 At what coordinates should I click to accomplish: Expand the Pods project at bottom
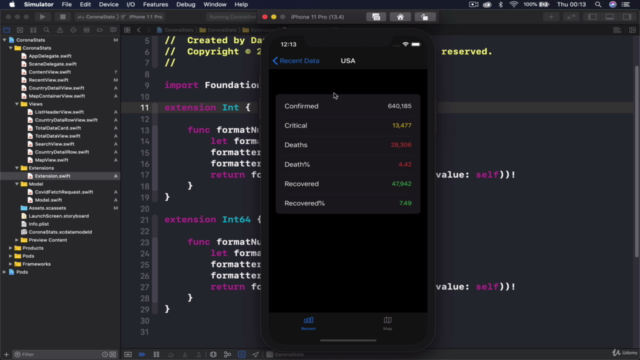point(4,272)
